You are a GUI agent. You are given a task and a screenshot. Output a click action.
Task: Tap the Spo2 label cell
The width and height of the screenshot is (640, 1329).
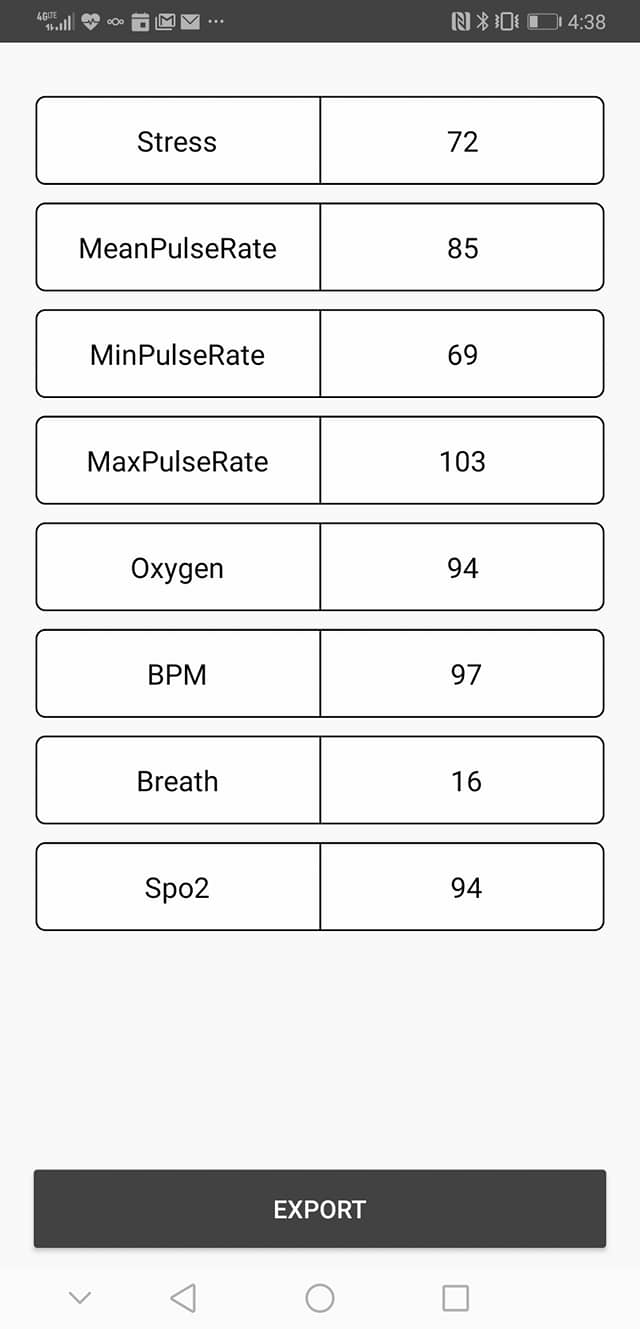[x=178, y=888]
